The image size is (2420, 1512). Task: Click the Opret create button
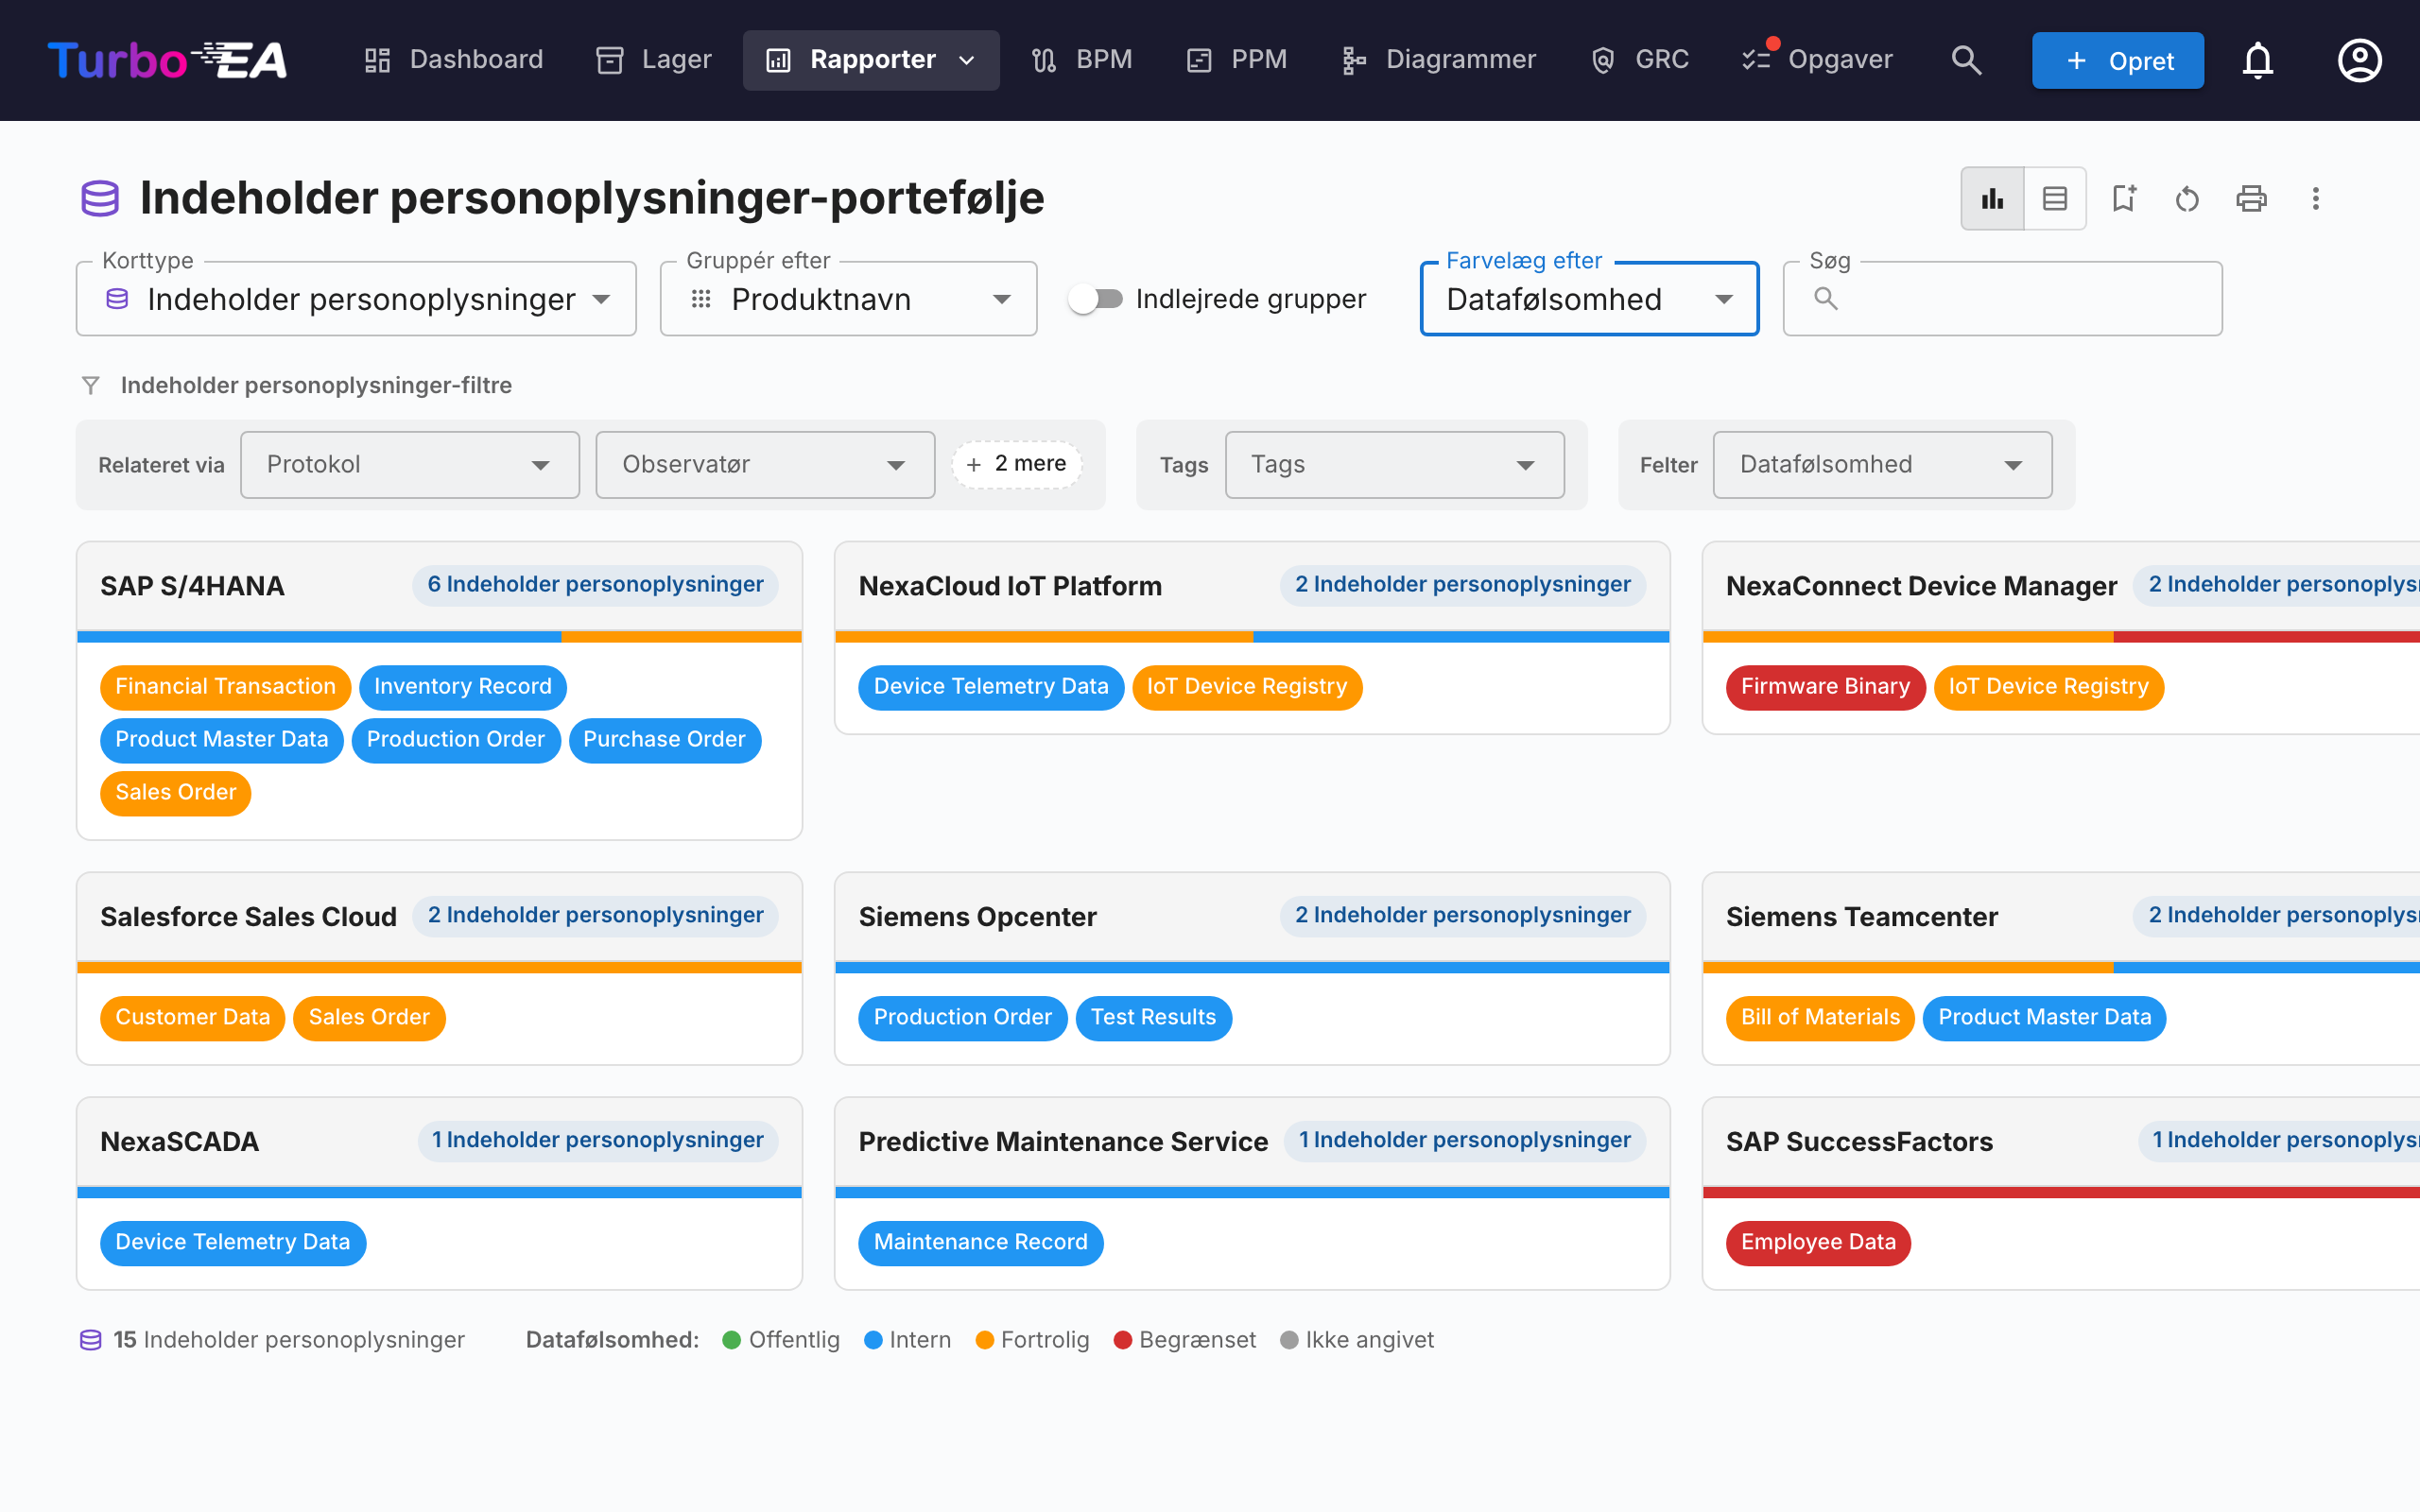point(2117,60)
